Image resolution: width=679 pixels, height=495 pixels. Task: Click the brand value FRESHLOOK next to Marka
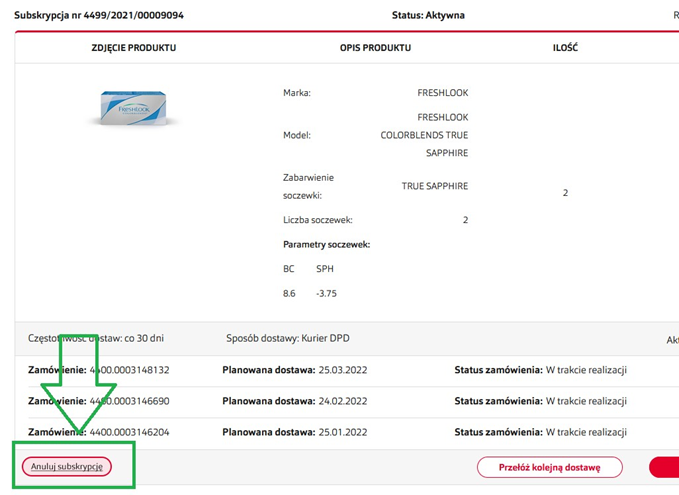pyautogui.click(x=443, y=93)
